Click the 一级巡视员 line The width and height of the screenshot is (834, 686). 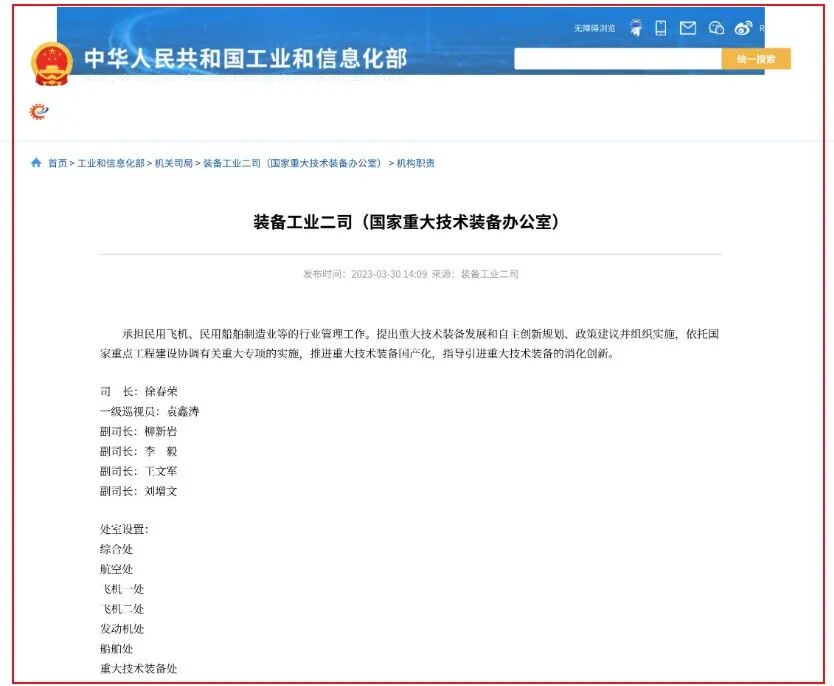tap(149, 411)
